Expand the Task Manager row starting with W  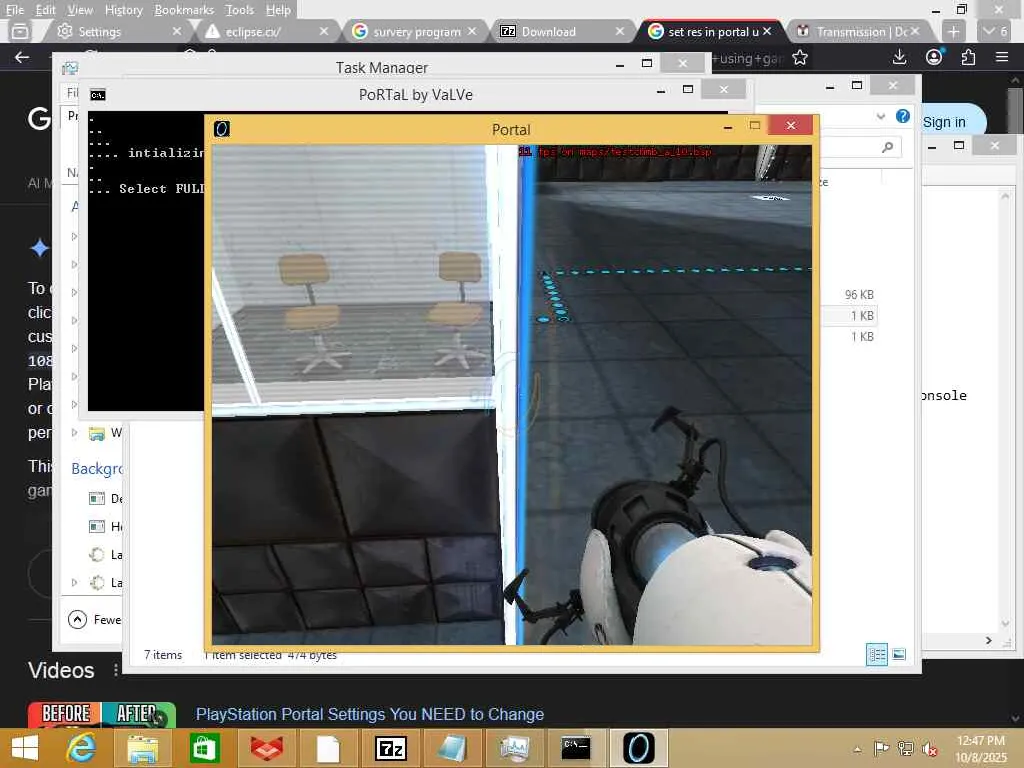(x=74, y=432)
